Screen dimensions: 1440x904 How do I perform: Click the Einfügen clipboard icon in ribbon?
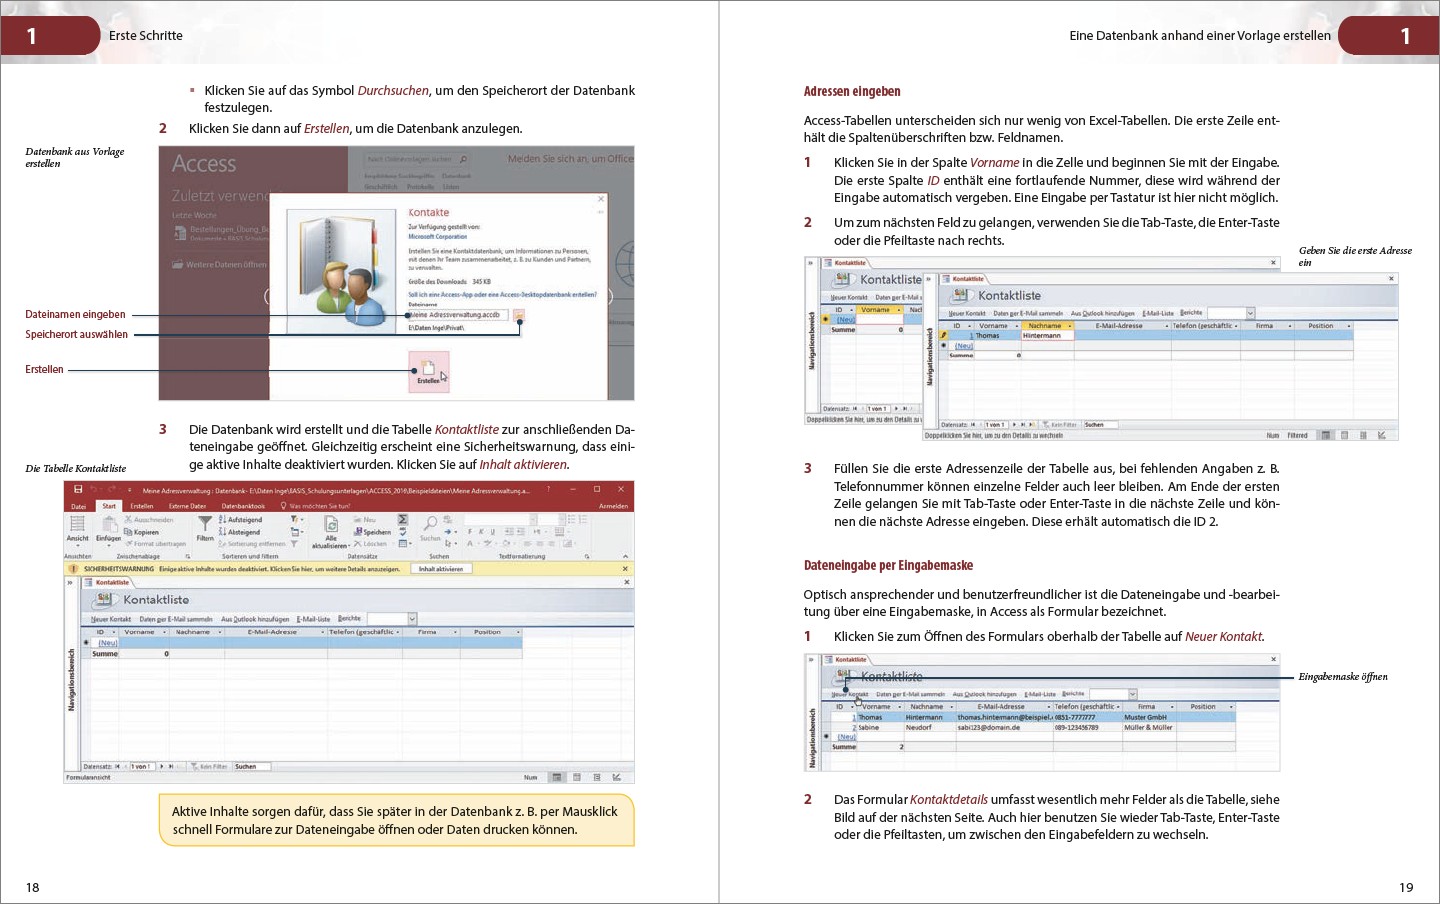[x=108, y=524]
